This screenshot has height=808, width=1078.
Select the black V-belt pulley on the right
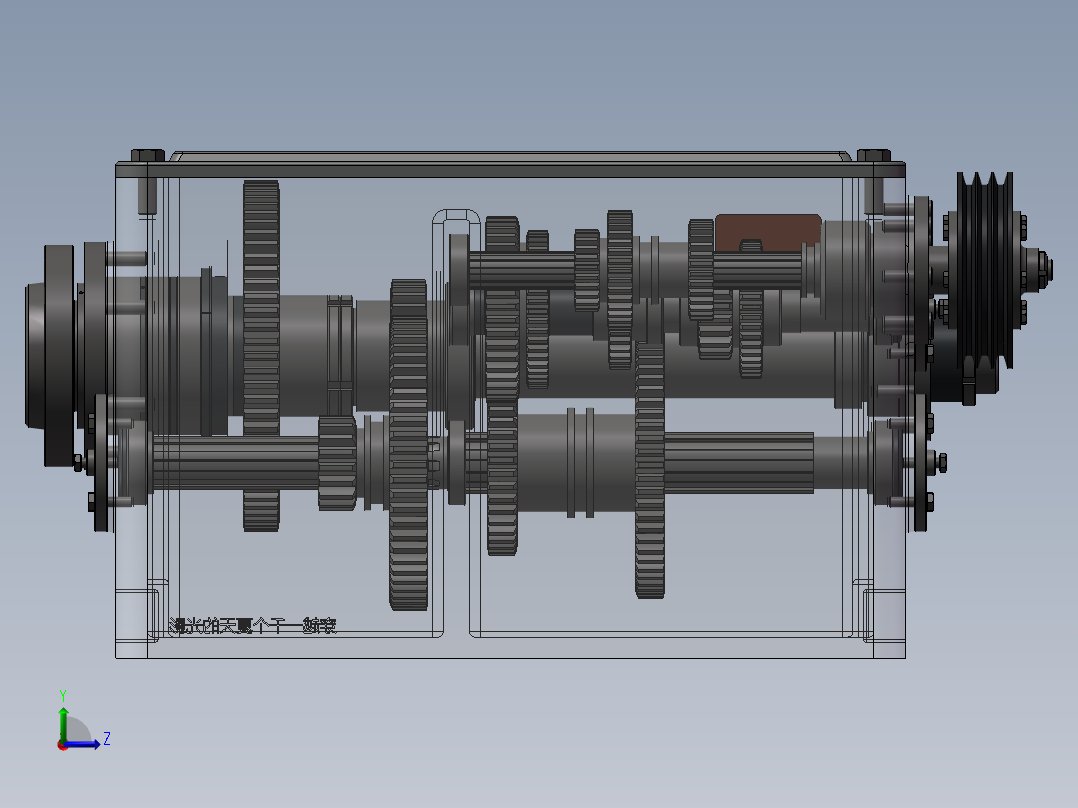984,270
